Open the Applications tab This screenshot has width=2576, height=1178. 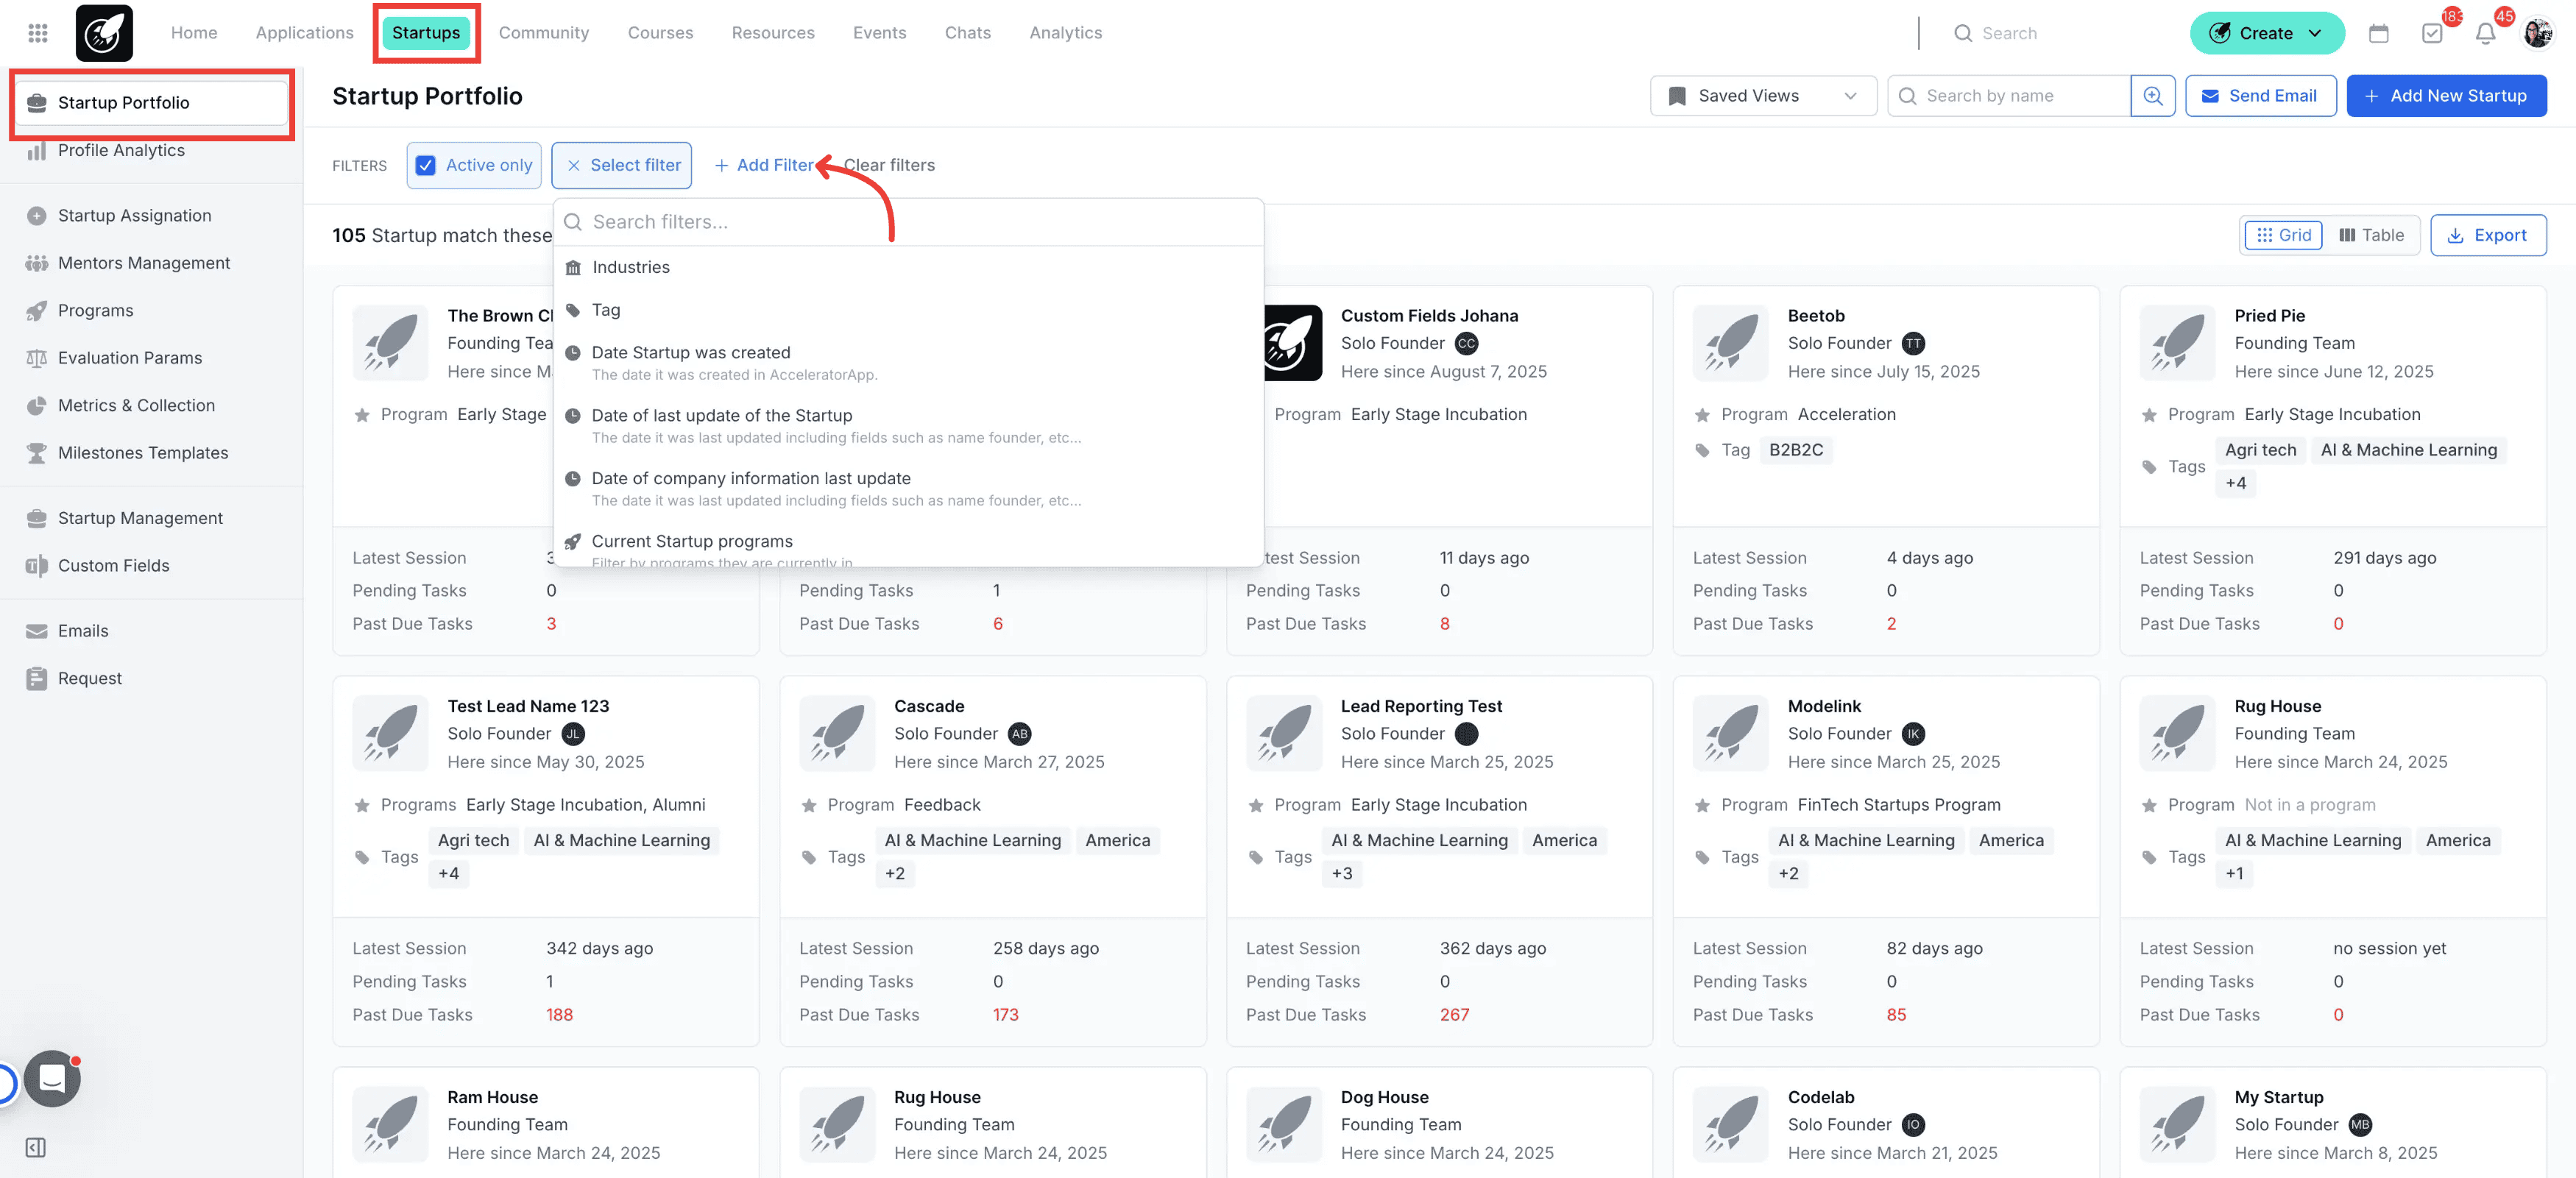pos(304,33)
